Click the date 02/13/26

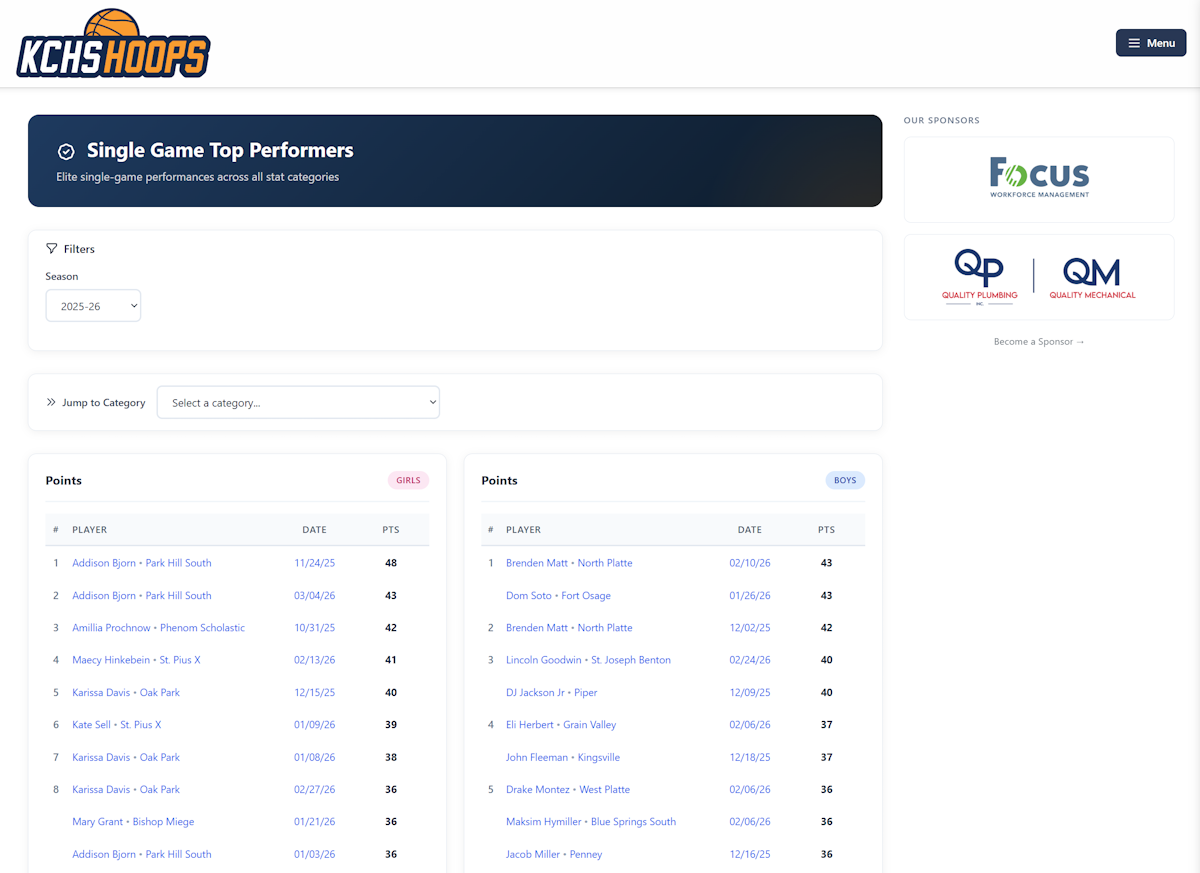[314, 660]
